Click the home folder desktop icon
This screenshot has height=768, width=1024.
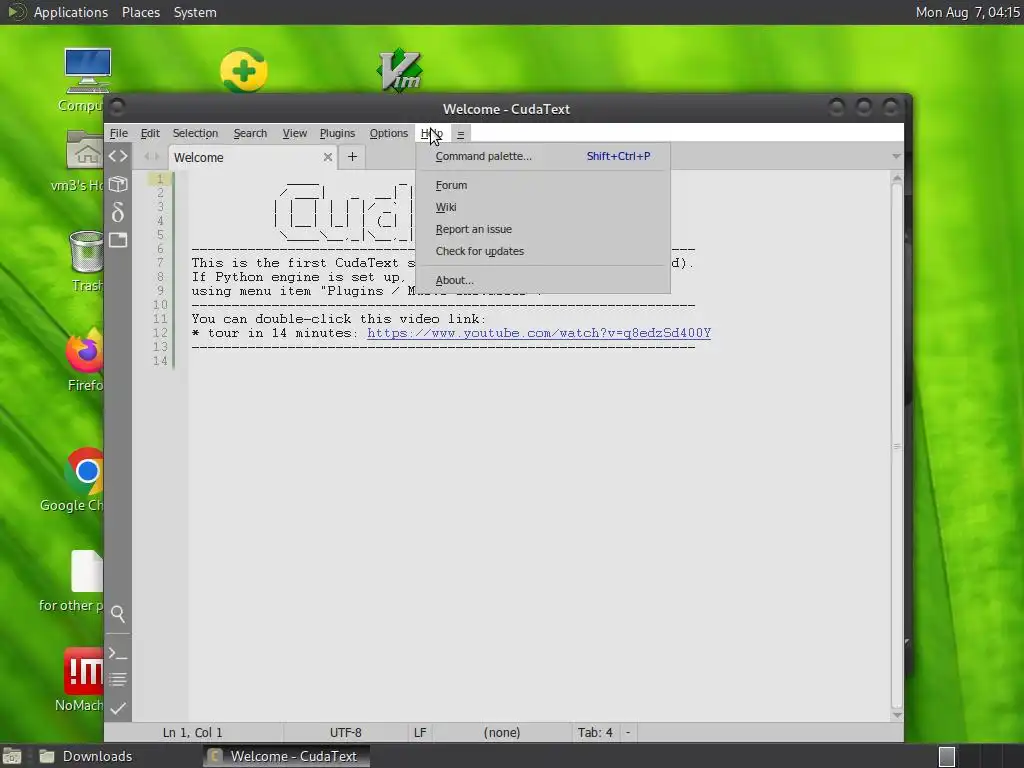pos(85,150)
